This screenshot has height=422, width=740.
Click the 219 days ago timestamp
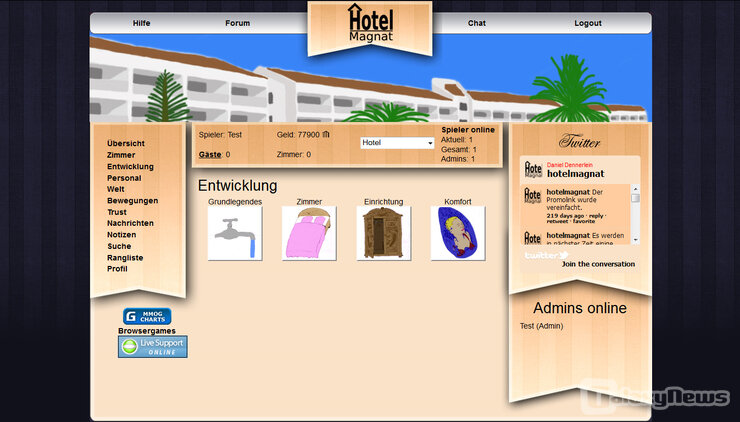tap(565, 216)
